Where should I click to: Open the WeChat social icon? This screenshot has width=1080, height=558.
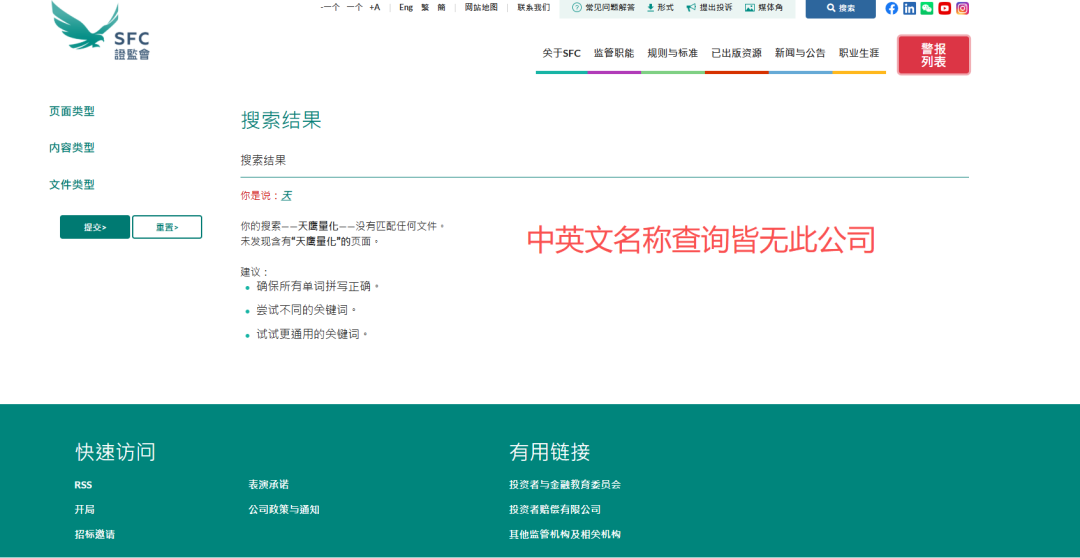[x=927, y=8]
